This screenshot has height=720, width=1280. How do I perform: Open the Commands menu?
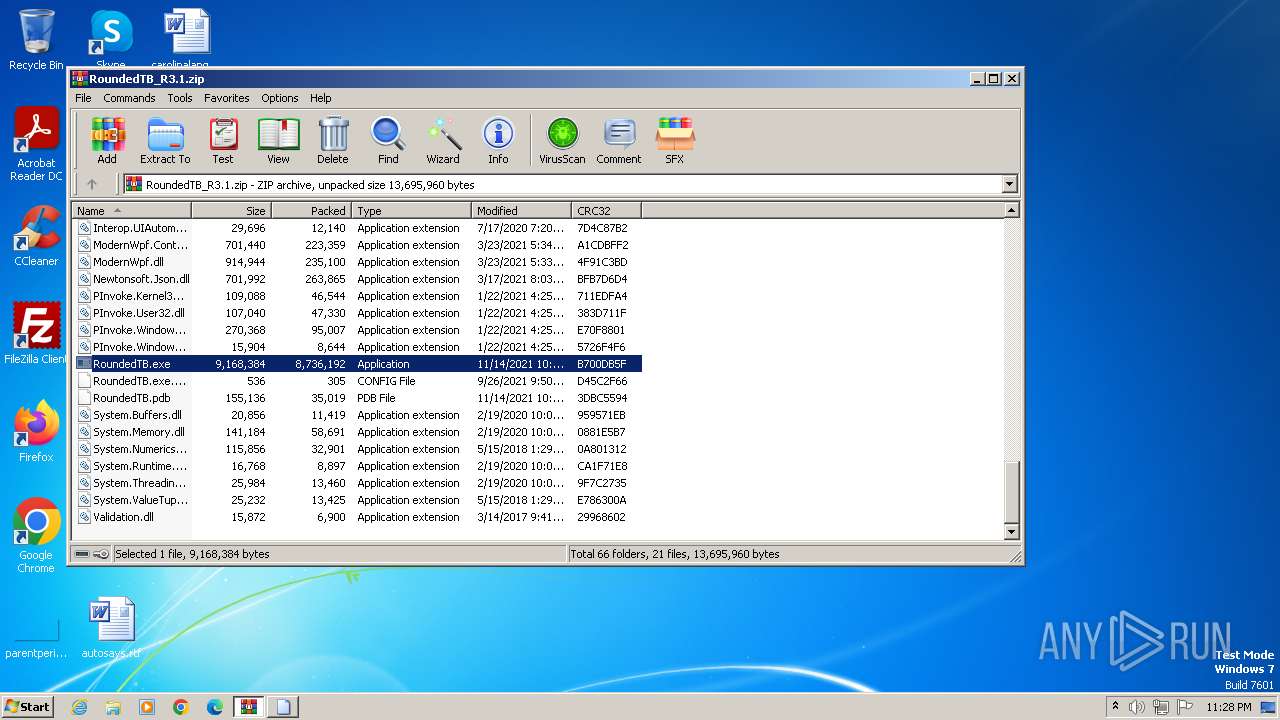click(129, 98)
